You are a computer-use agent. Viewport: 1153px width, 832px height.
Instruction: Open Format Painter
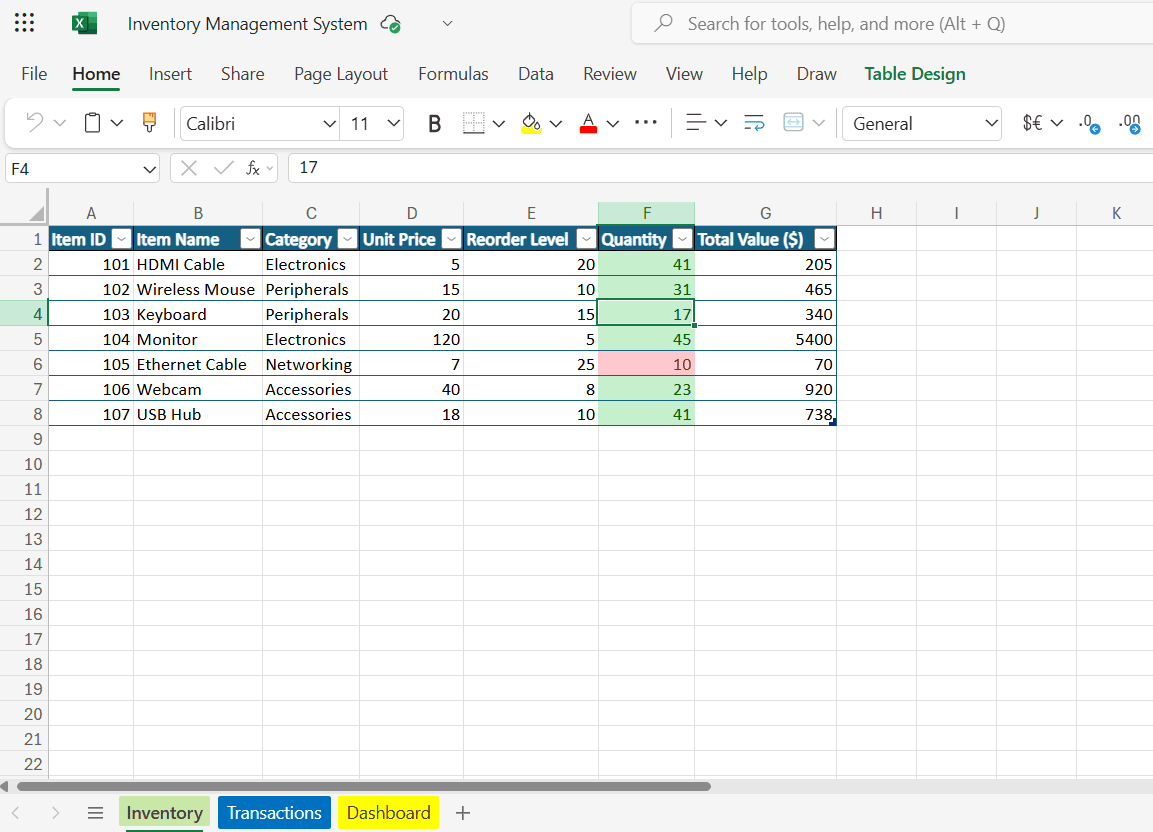148,121
